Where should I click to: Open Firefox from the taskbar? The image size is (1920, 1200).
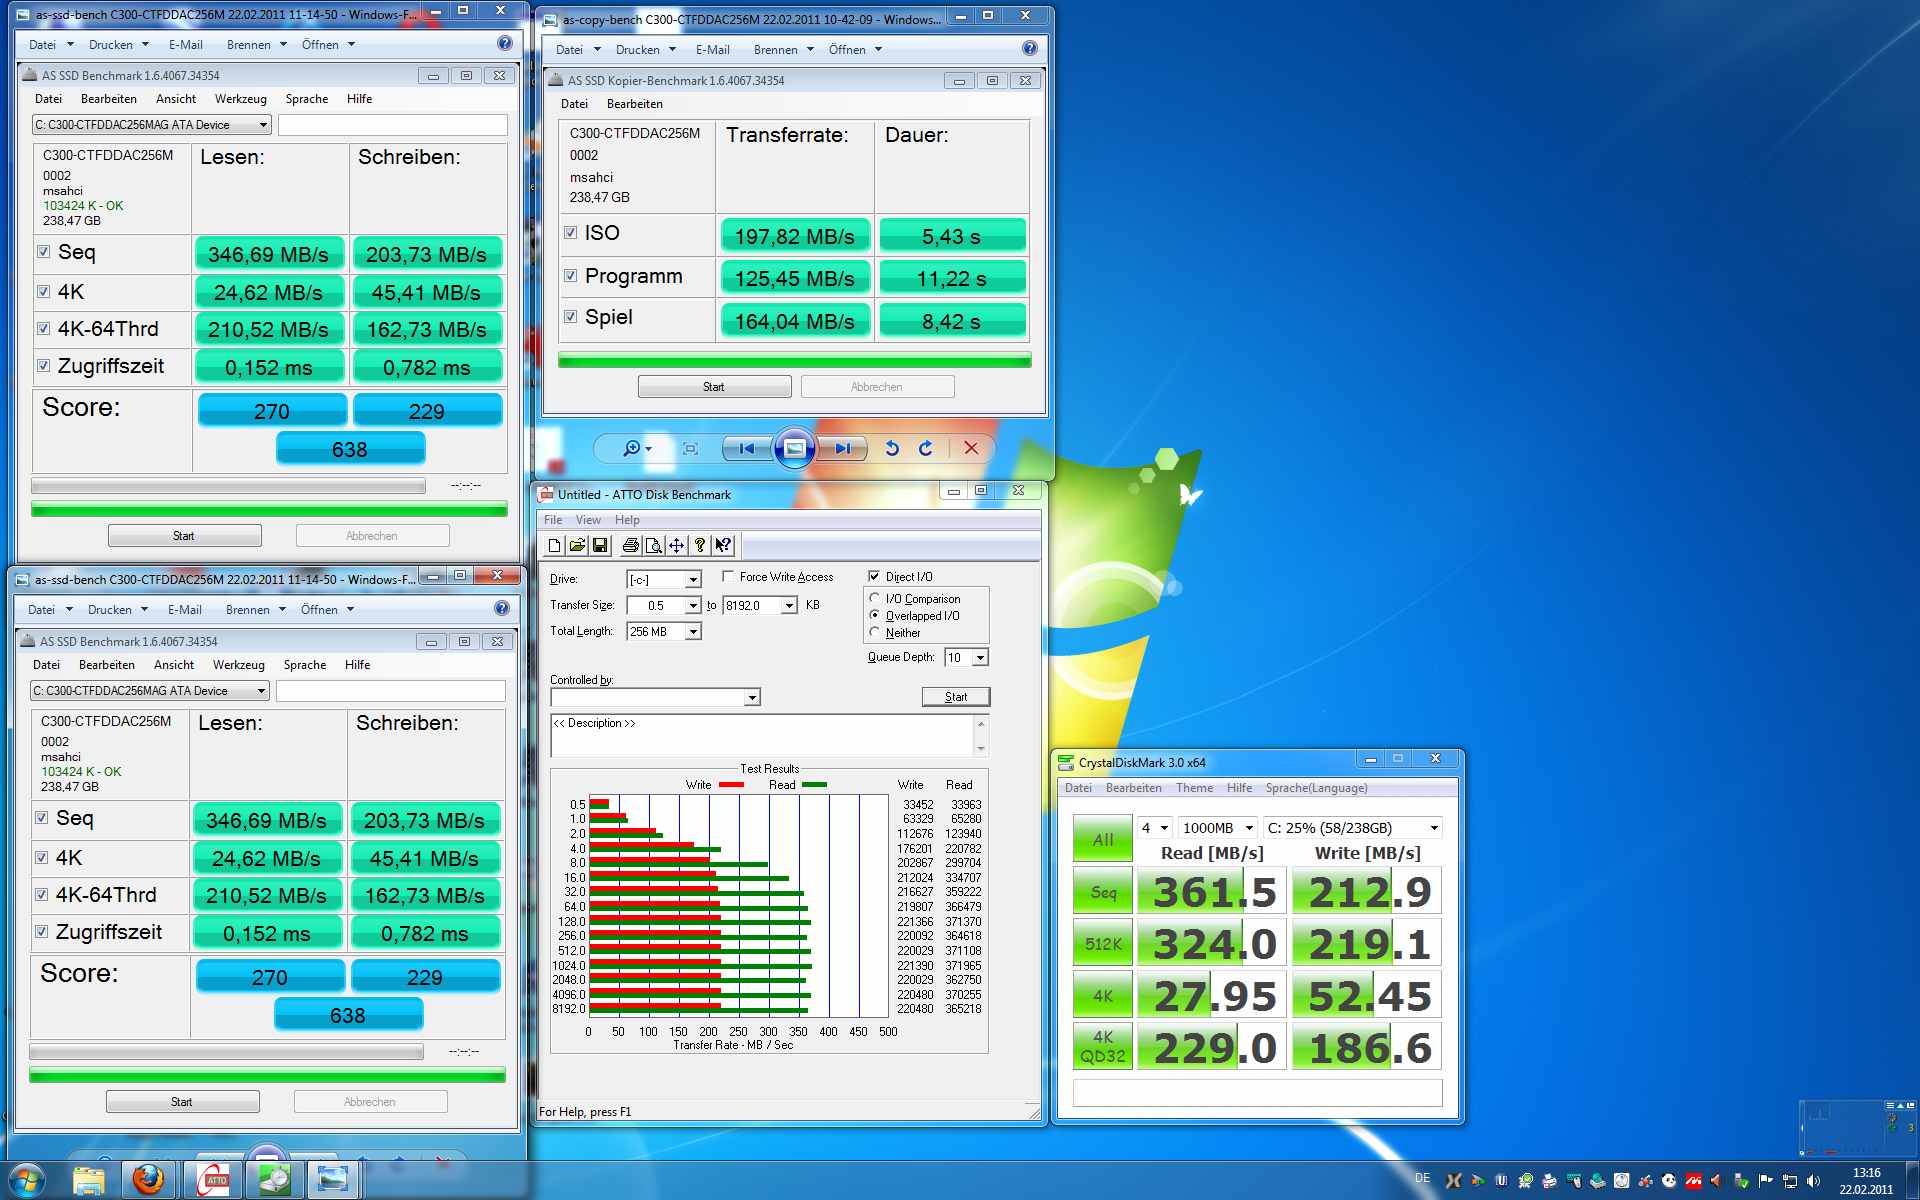pos(148,1180)
